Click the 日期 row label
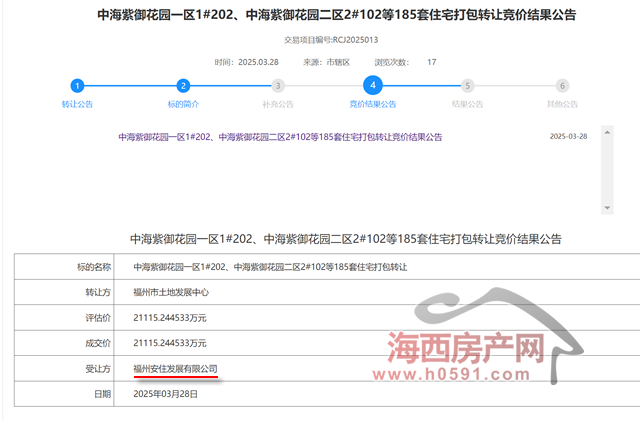This screenshot has width=640, height=421. tap(102, 394)
